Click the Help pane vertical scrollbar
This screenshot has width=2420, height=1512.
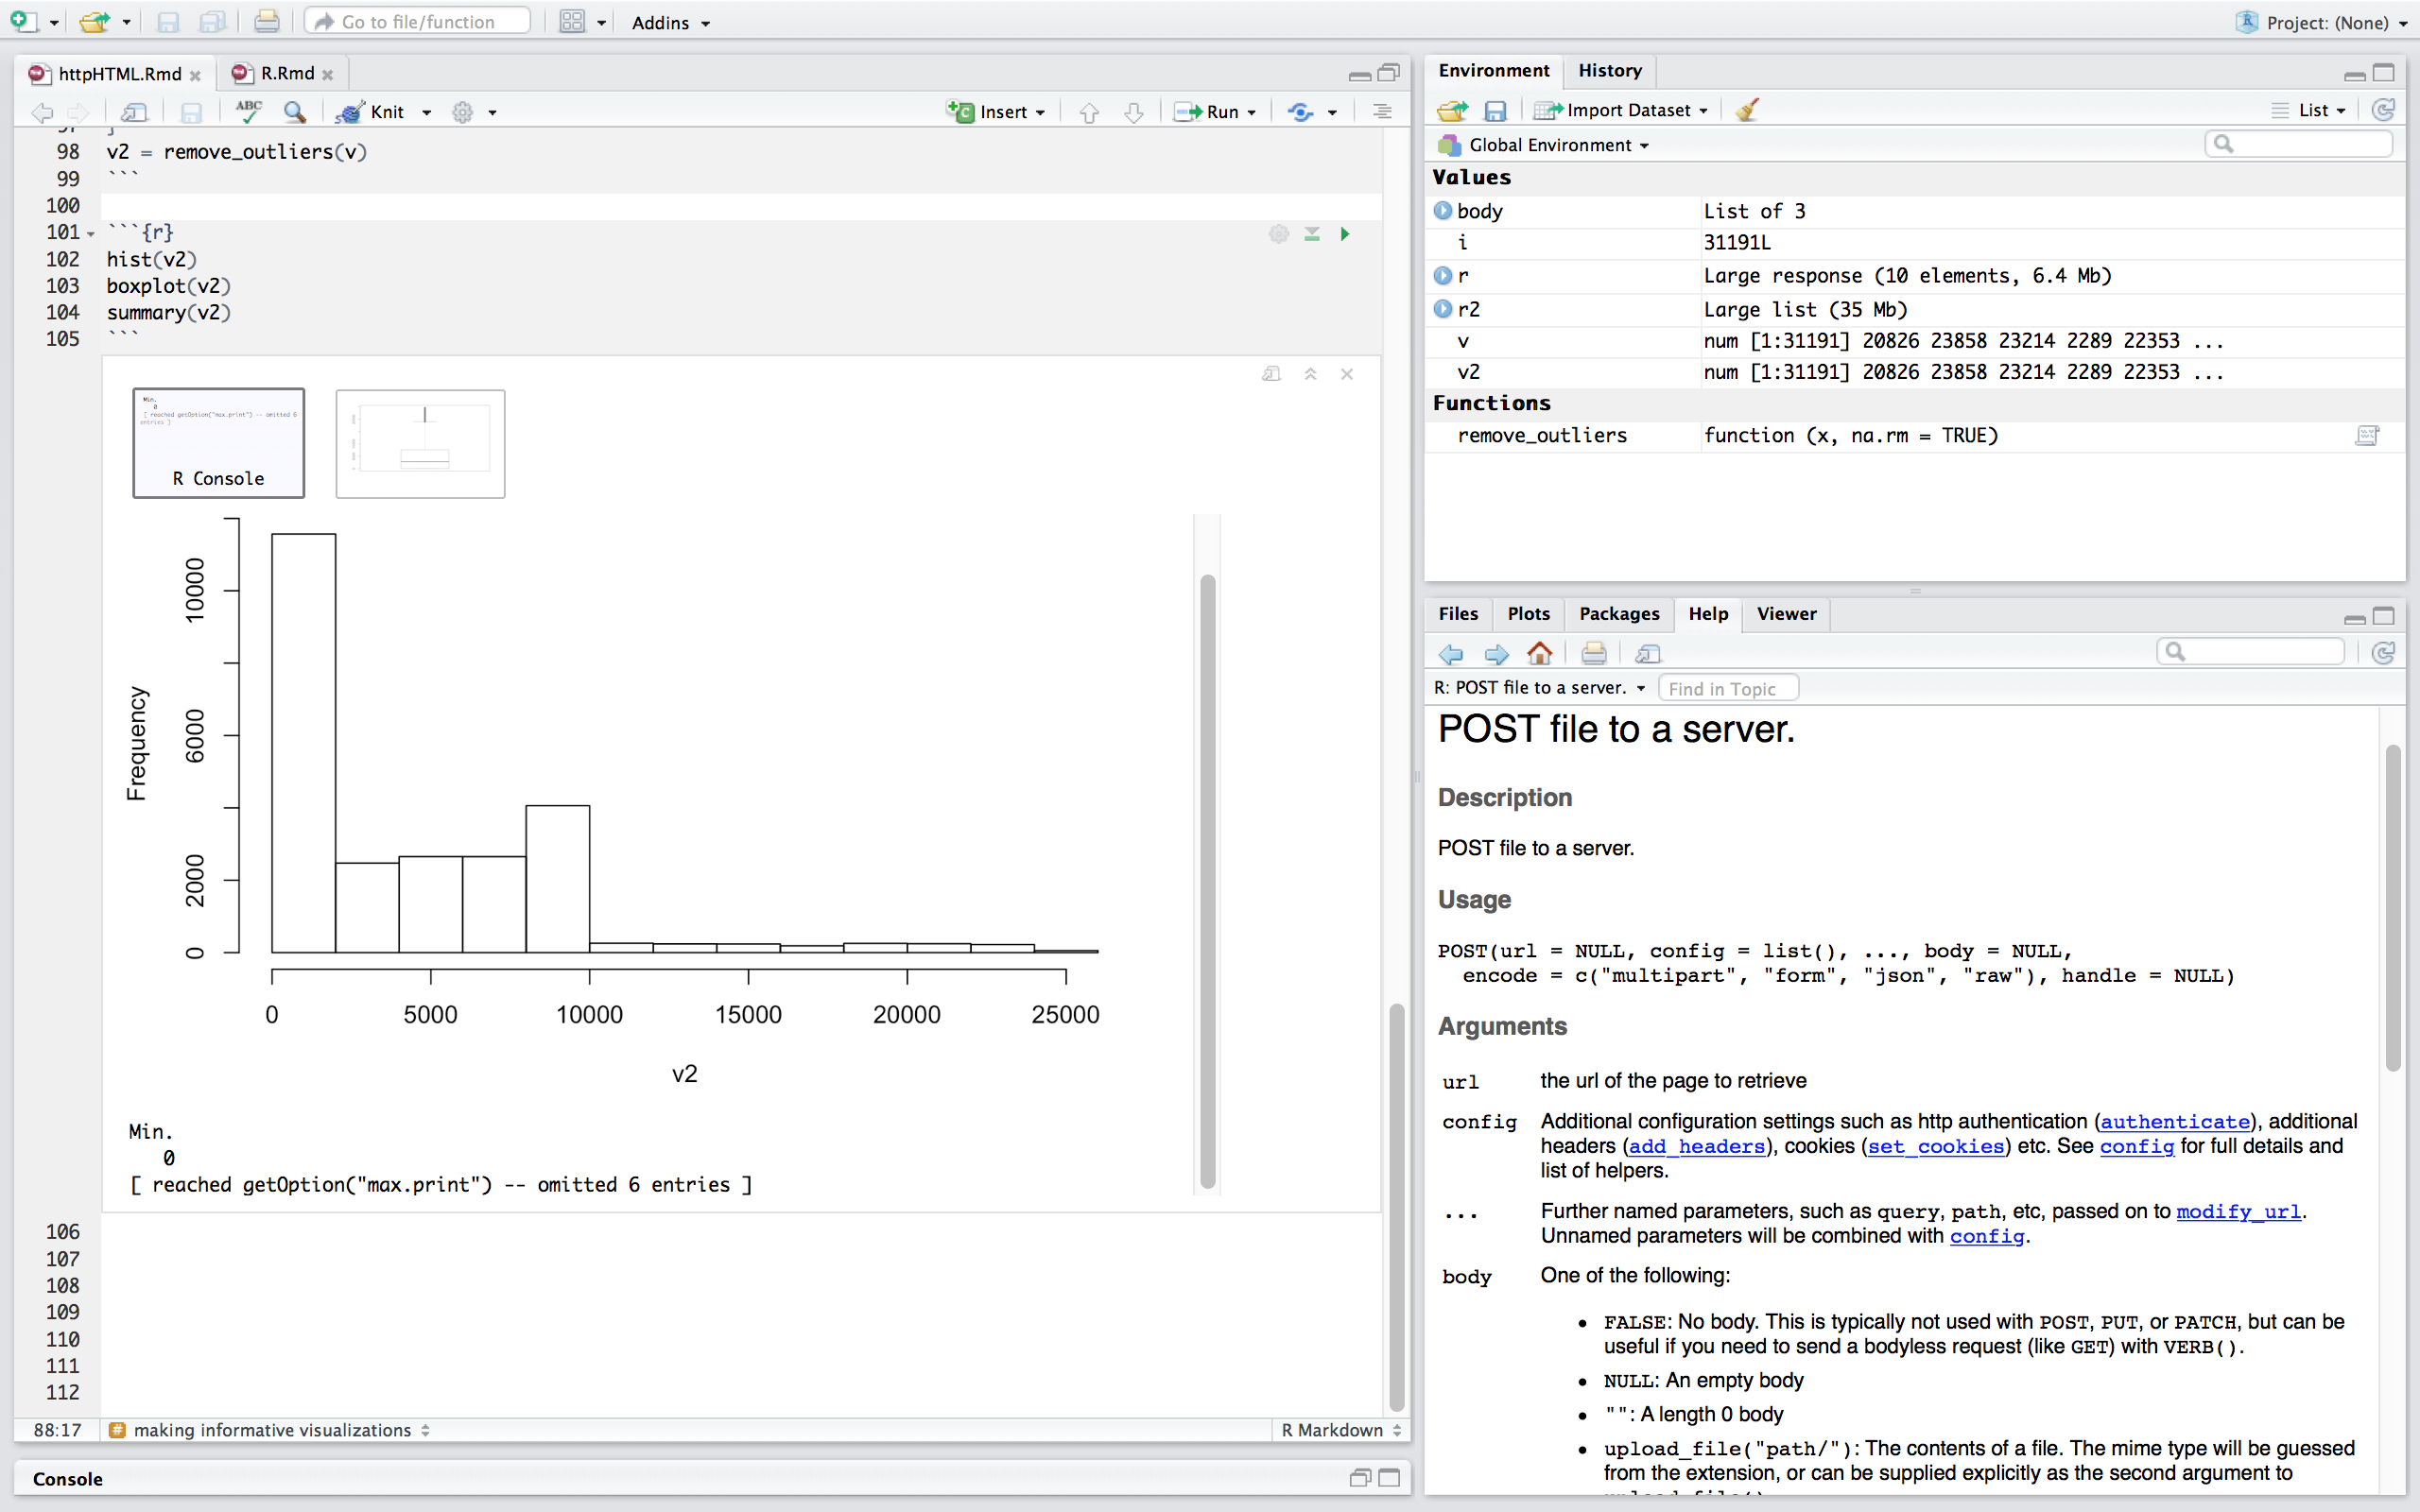(2392, 900)
